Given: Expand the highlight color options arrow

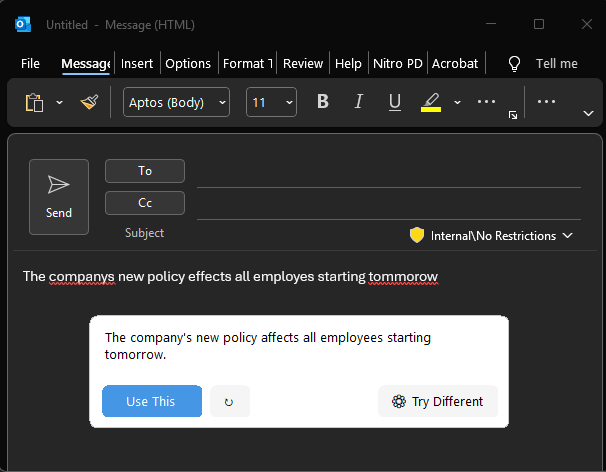Looking at the screenshot, I should 457,102.
